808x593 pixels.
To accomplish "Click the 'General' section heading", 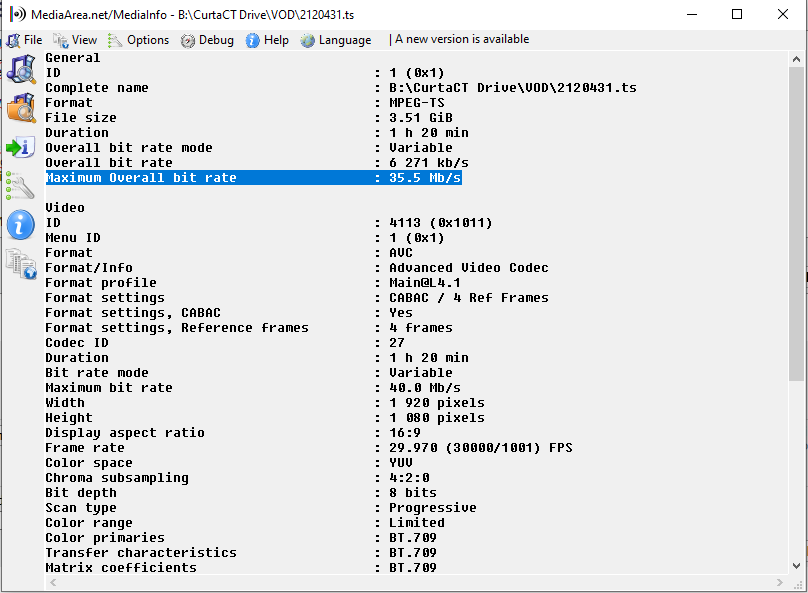I will pyautogui.click(x=73, y=58).
